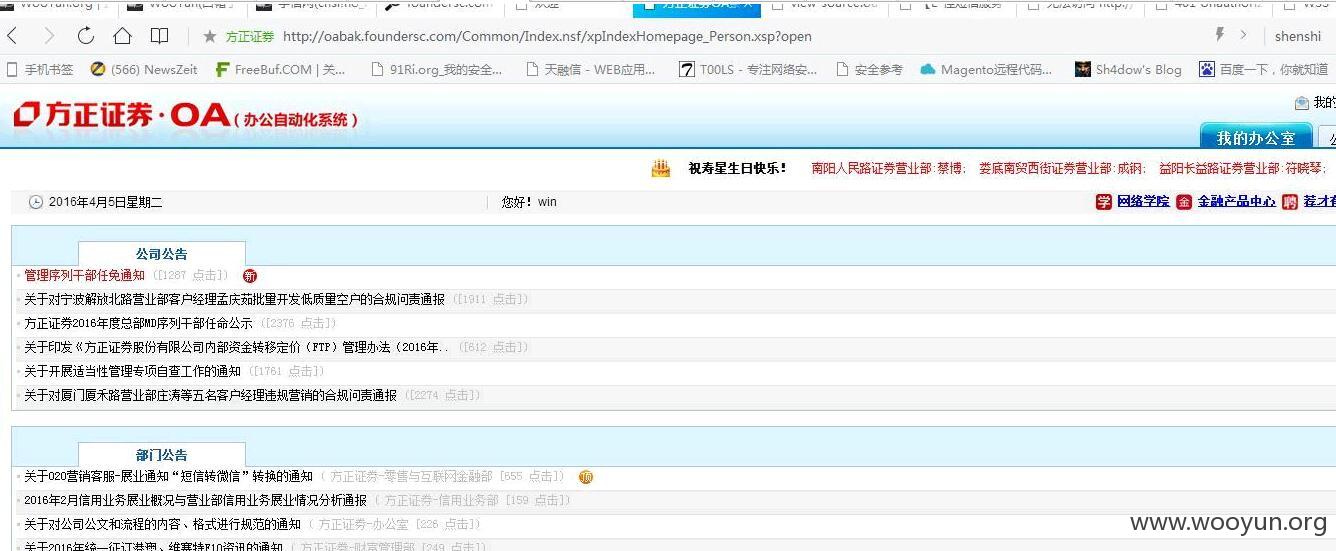Select the 部门公告 section tab

point(161,455)
